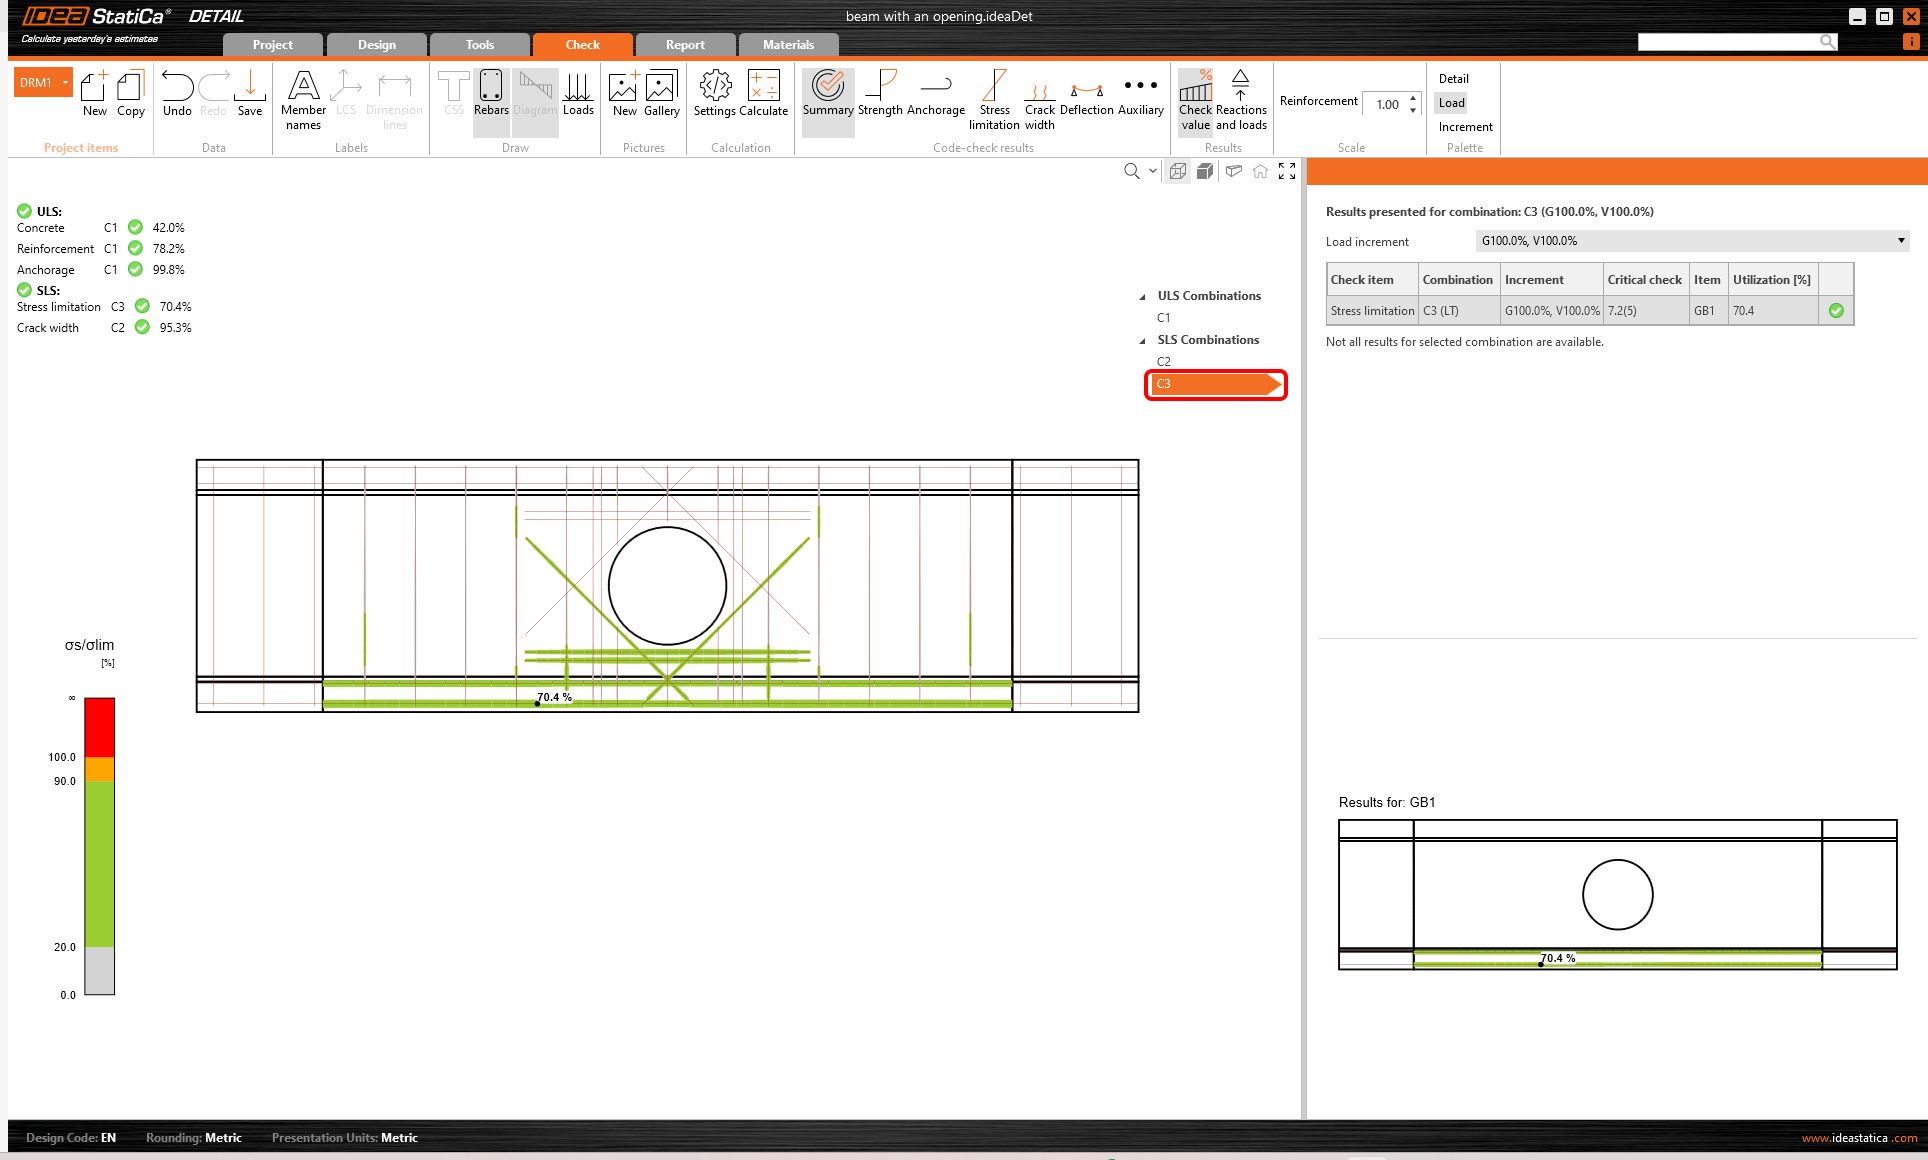Show the Crack width results
Image resolution: width=1928 pixels, height=1160 pixels.
coord(1040,97)
